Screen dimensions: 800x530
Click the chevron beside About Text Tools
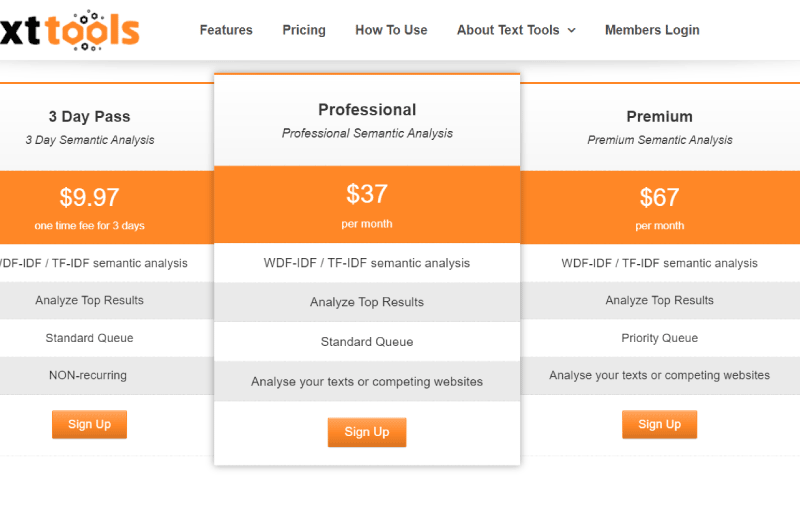(572, 31)
